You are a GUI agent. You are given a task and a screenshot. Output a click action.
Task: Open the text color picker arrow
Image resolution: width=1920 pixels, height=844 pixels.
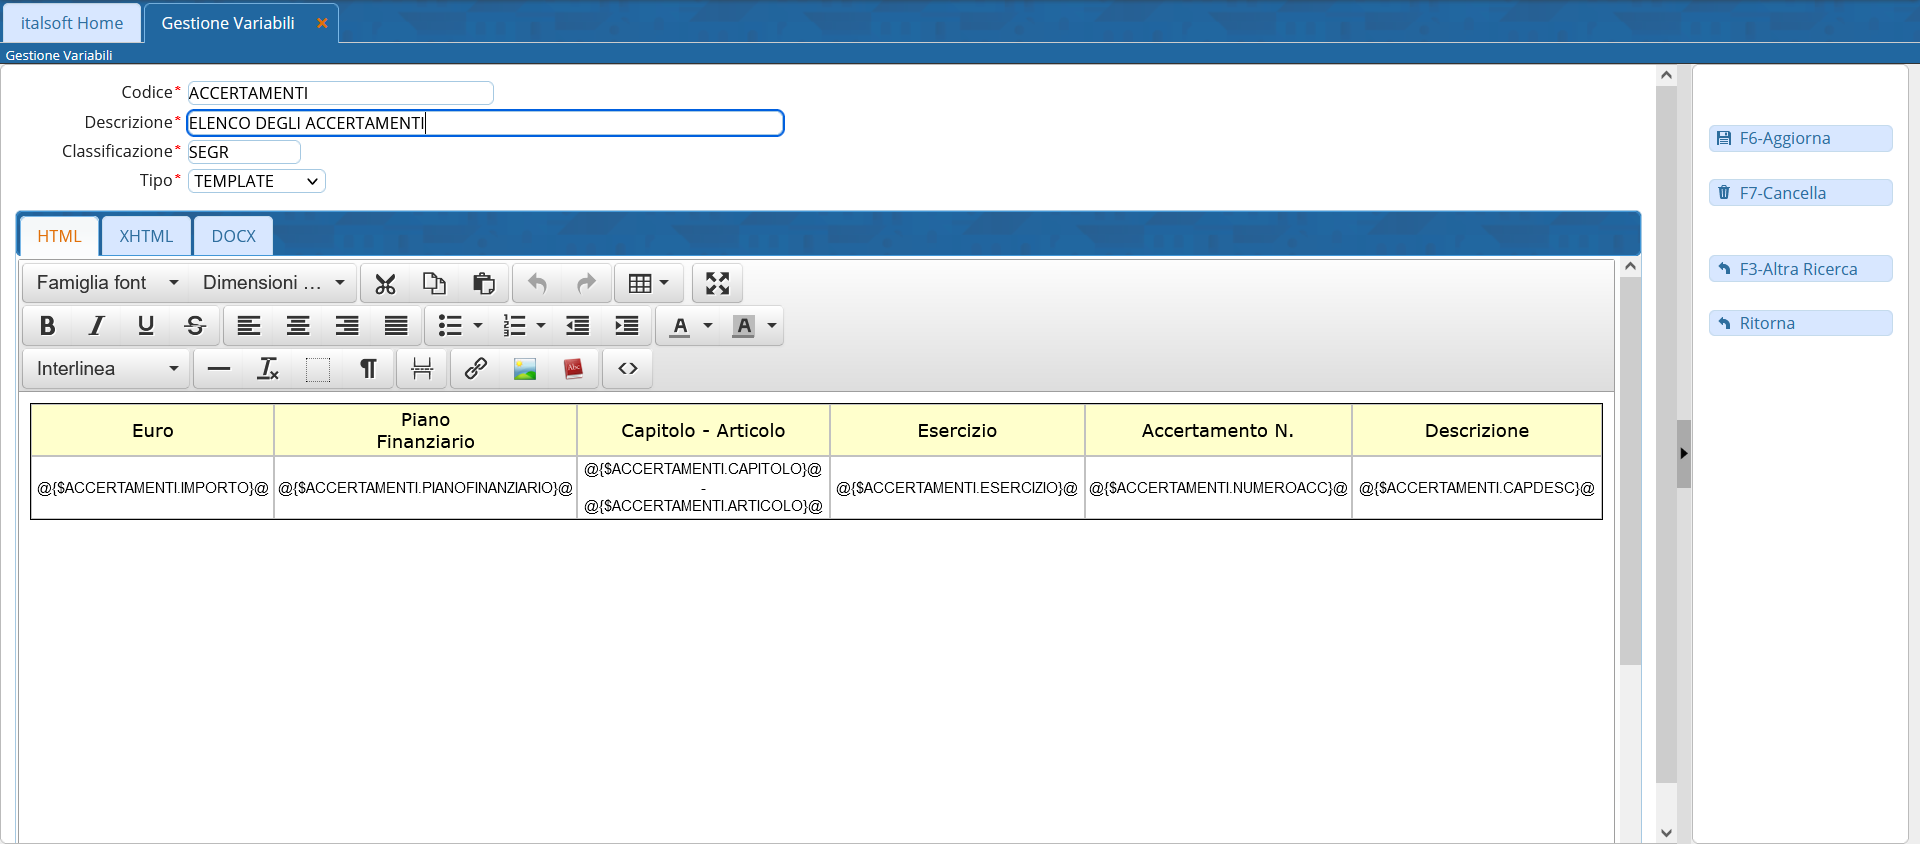point(708,326)
